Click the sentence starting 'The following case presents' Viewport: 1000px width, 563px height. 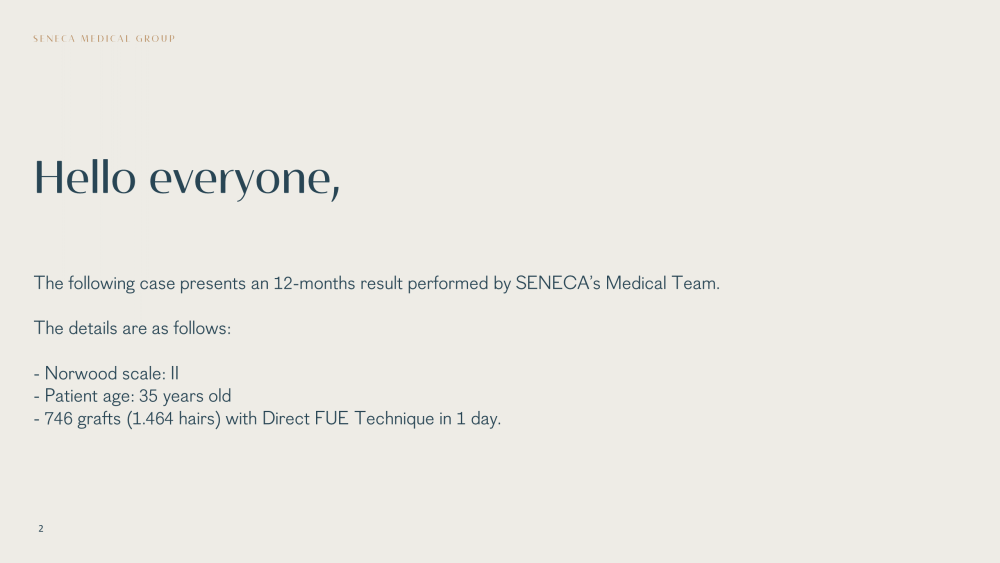click(x=376, y=283)
